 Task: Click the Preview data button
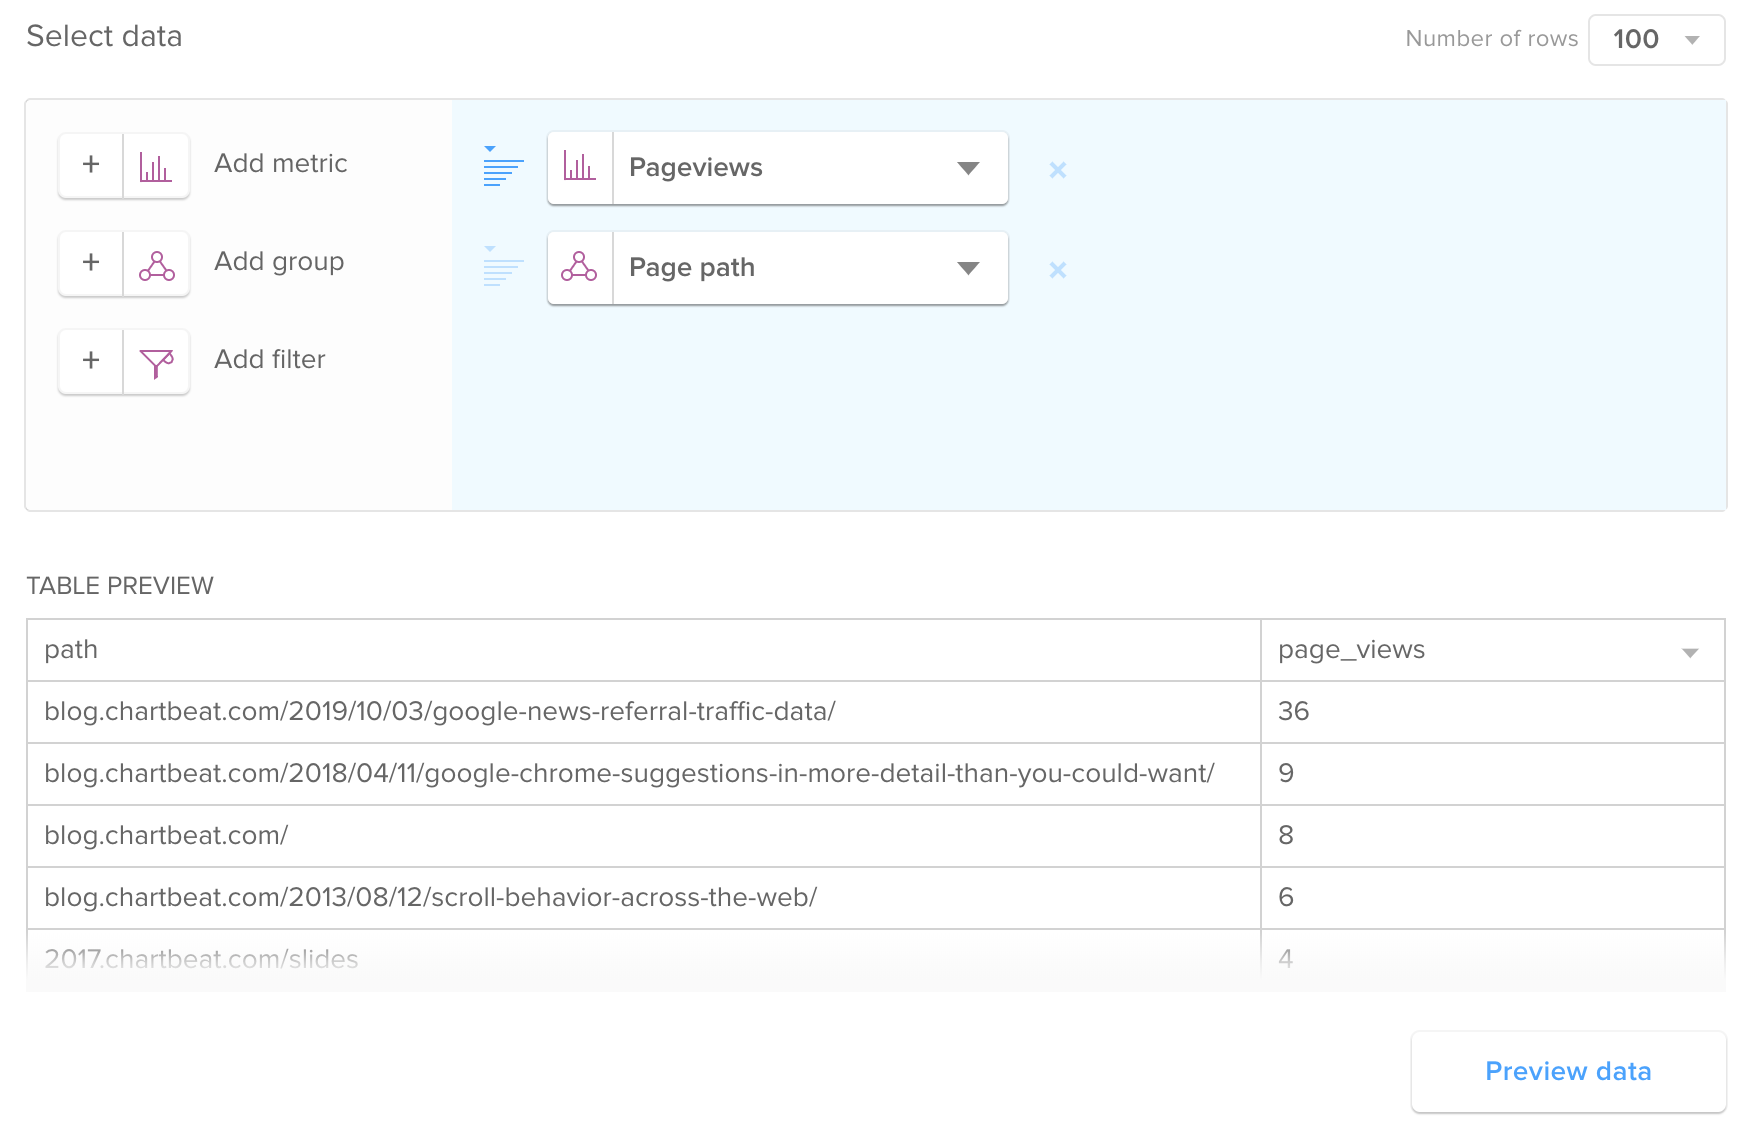pyautogui.click(x=1568, y=1071)
